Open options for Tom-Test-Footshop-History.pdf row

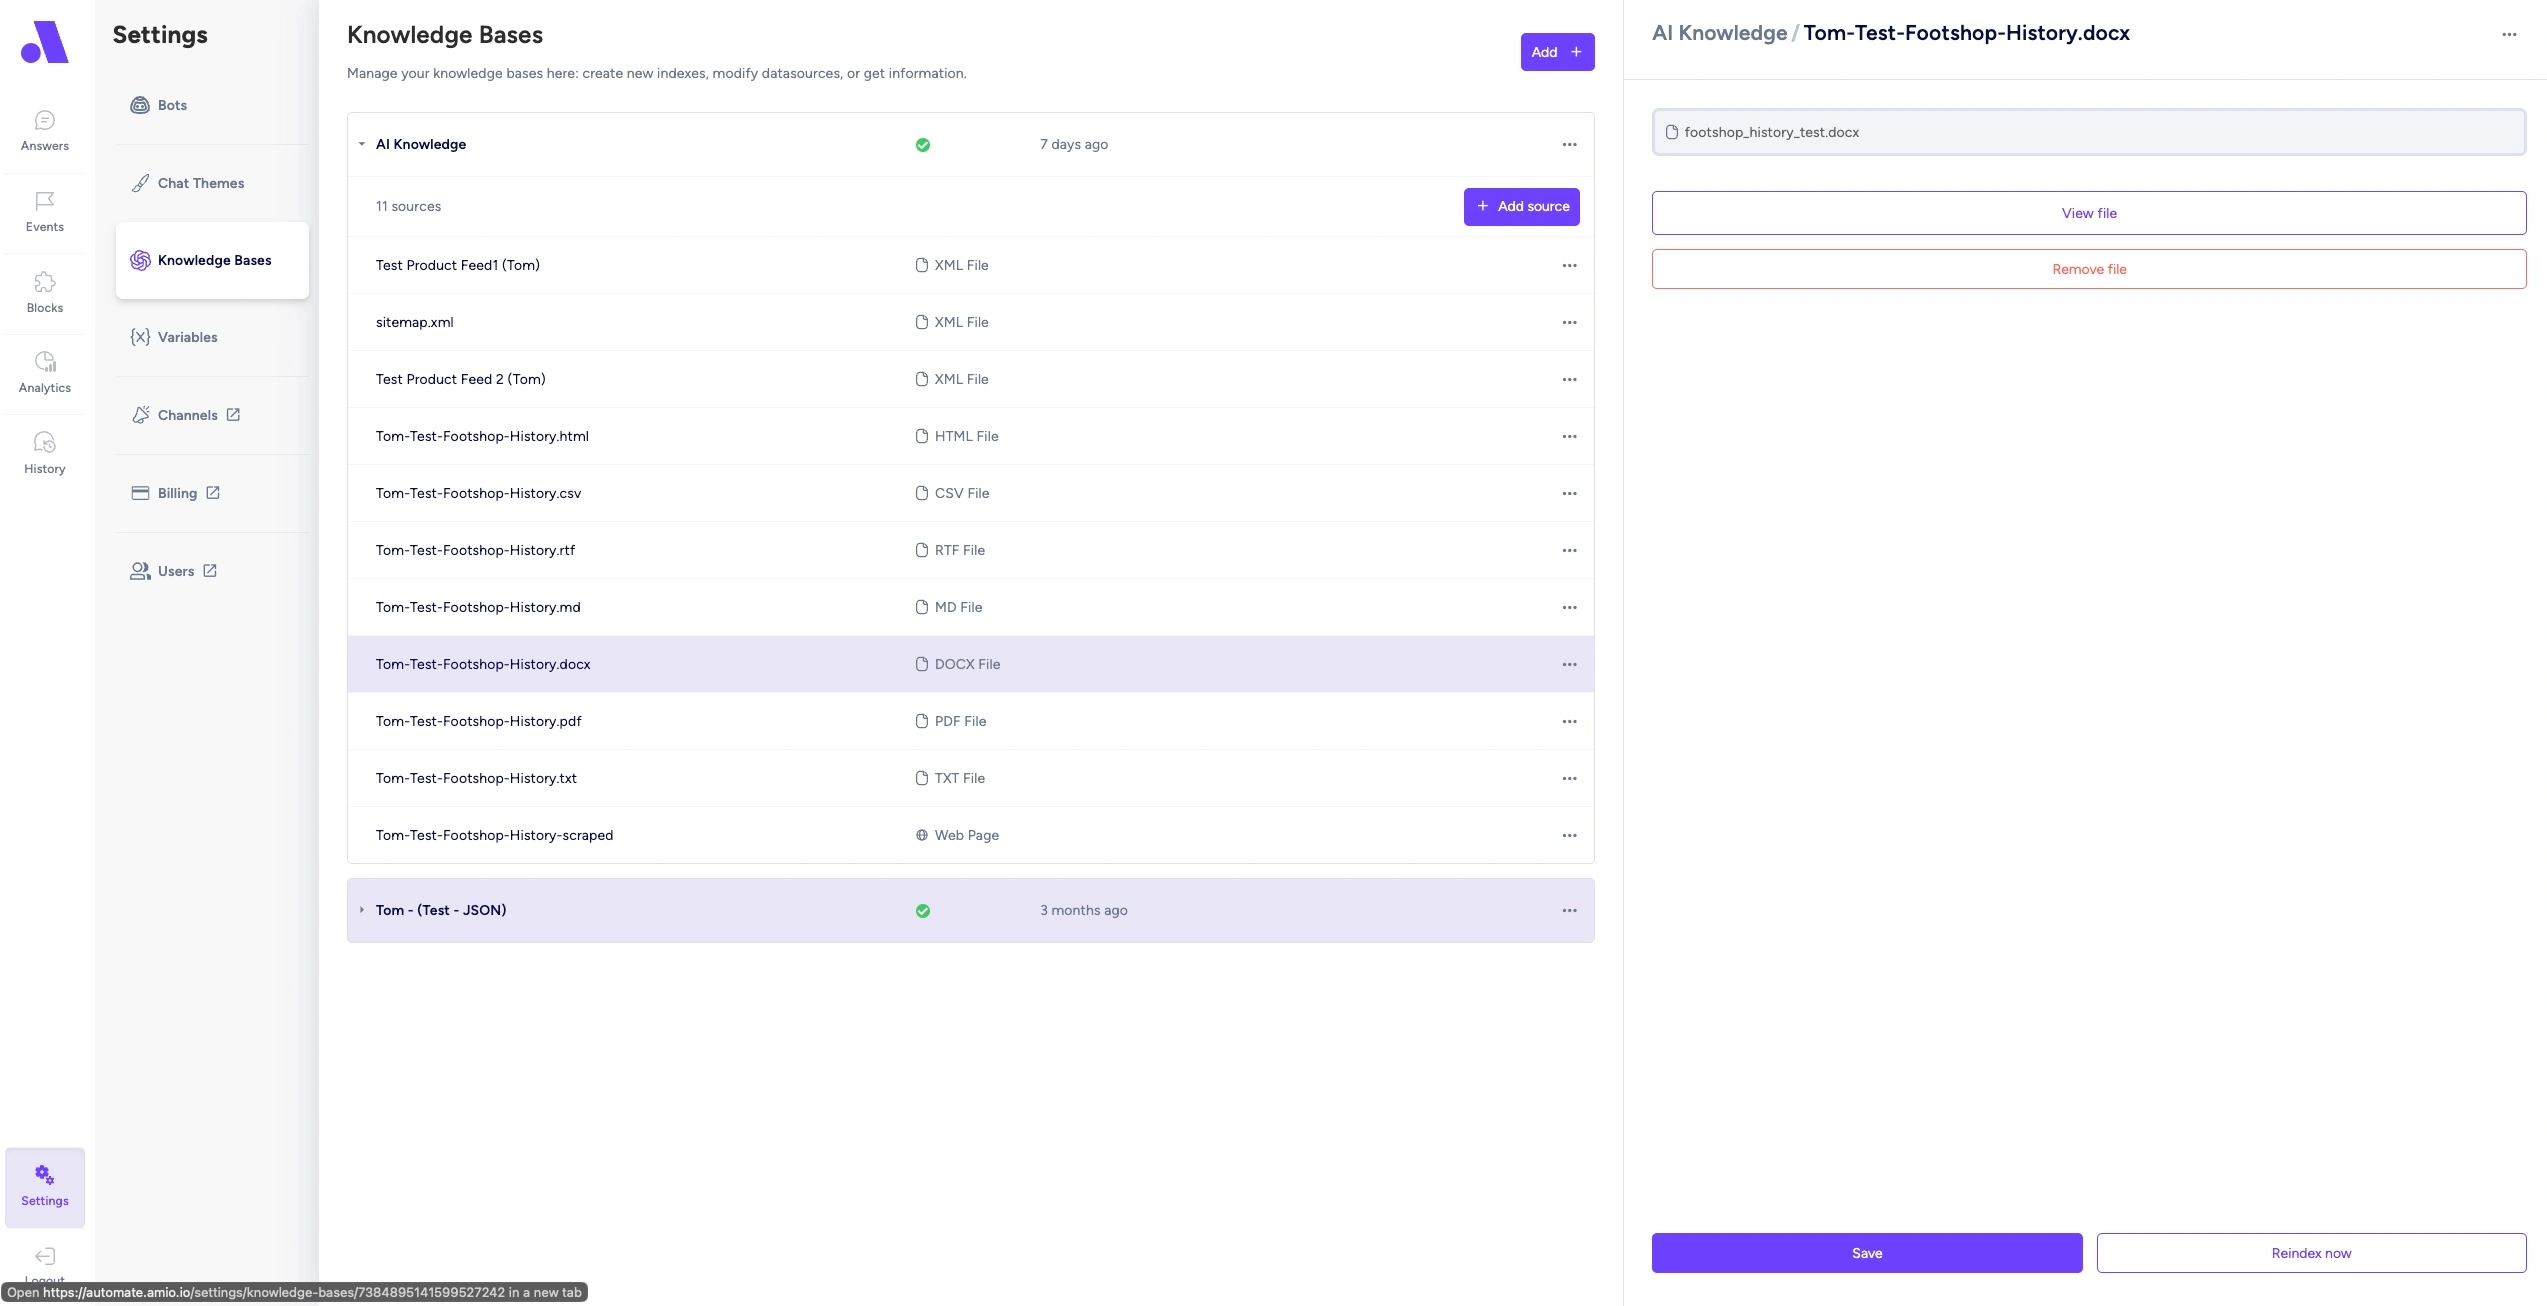coord(1568,721)
